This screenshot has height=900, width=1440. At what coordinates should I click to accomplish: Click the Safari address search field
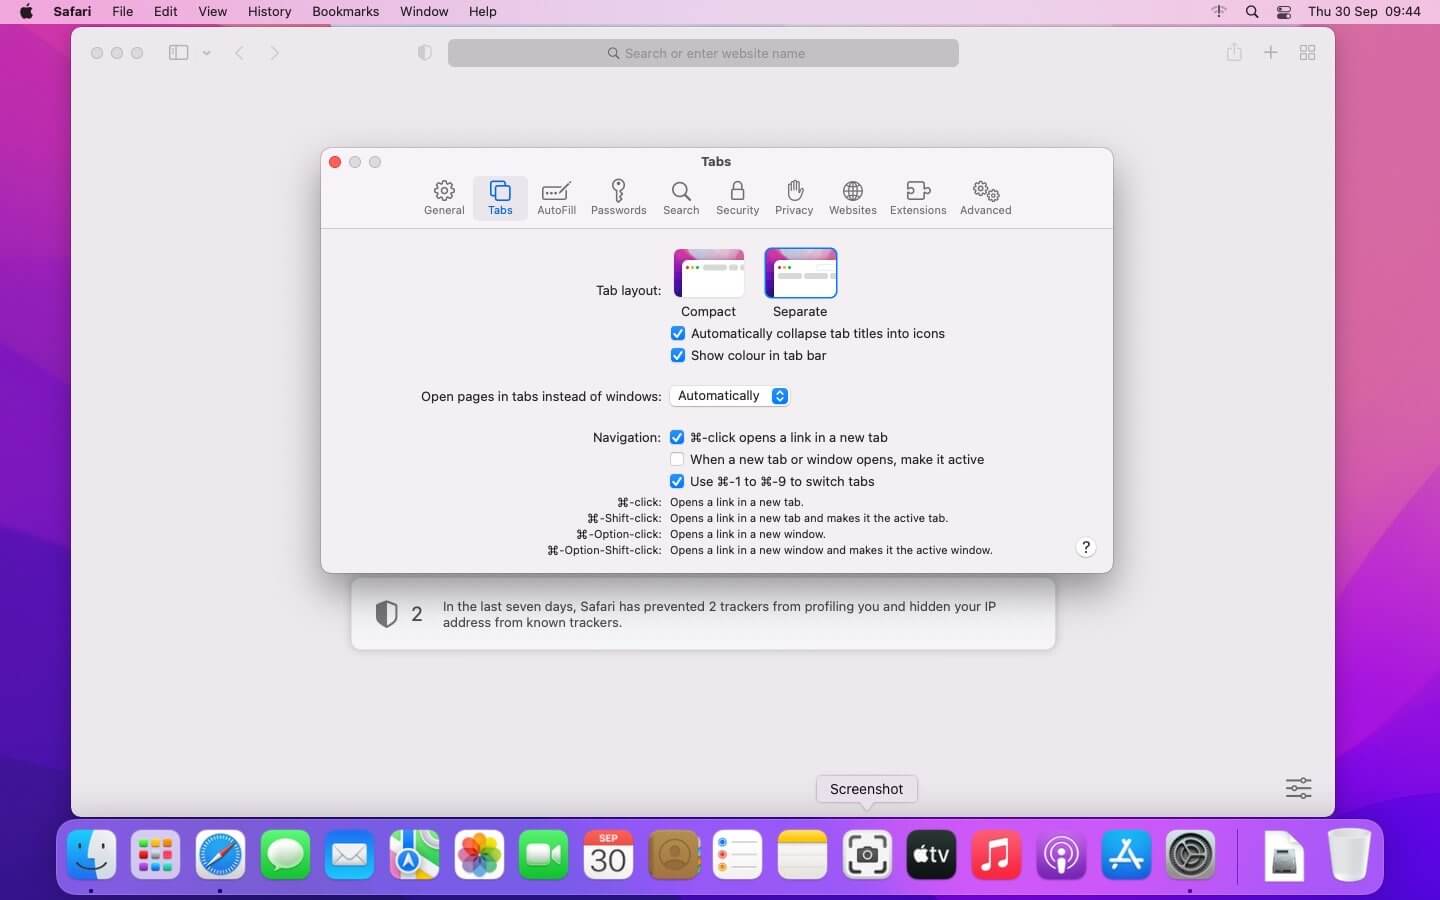(703, 53)
